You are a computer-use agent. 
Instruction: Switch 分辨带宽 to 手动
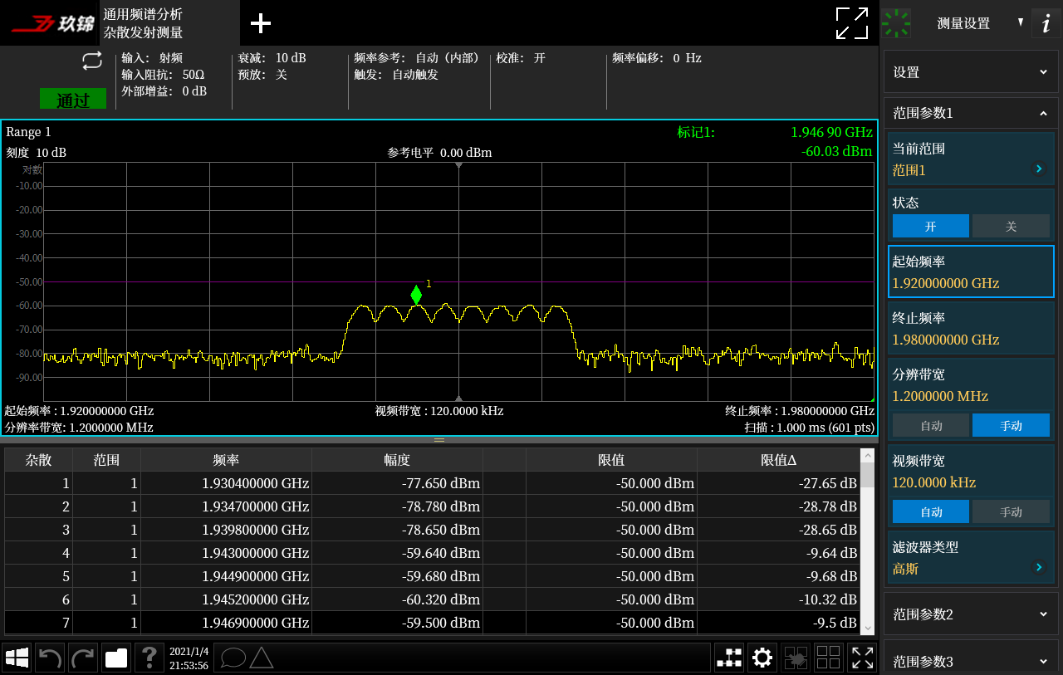[1011, 426]
